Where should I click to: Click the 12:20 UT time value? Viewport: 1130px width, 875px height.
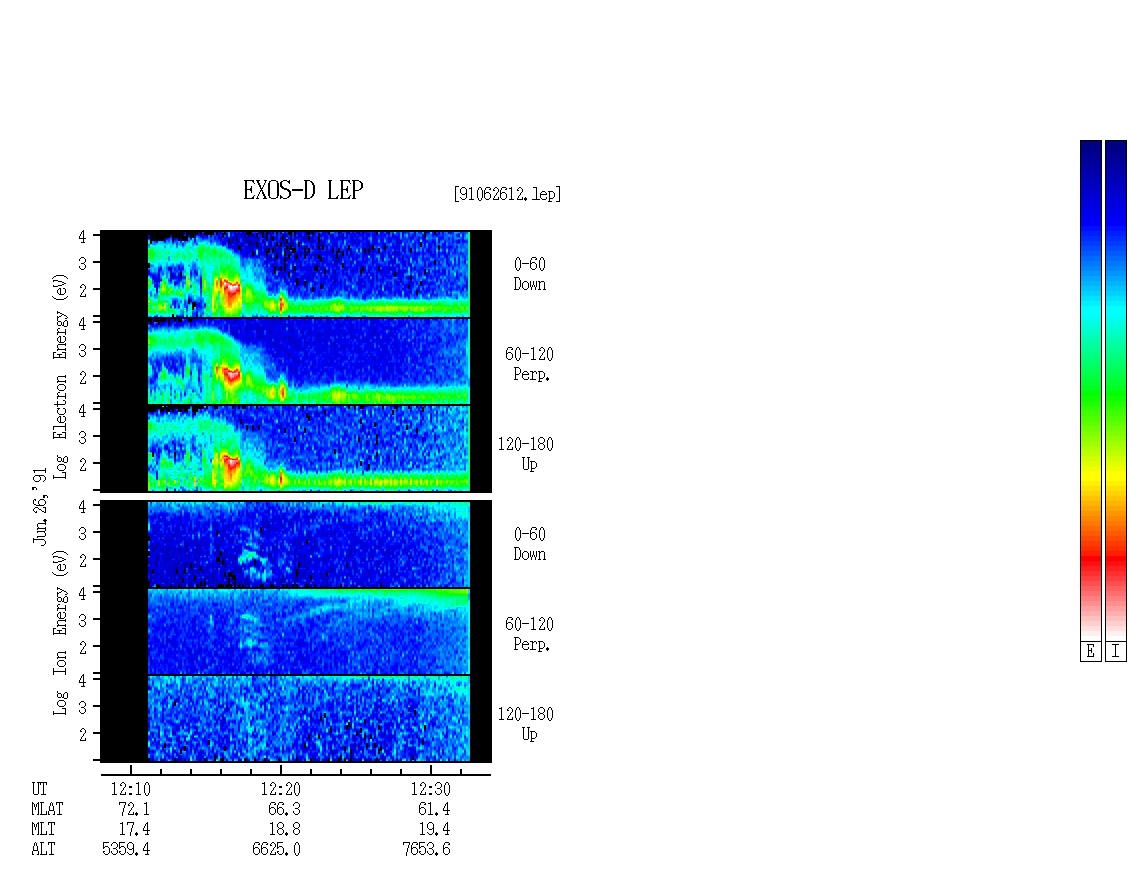[x=280, y=789]
